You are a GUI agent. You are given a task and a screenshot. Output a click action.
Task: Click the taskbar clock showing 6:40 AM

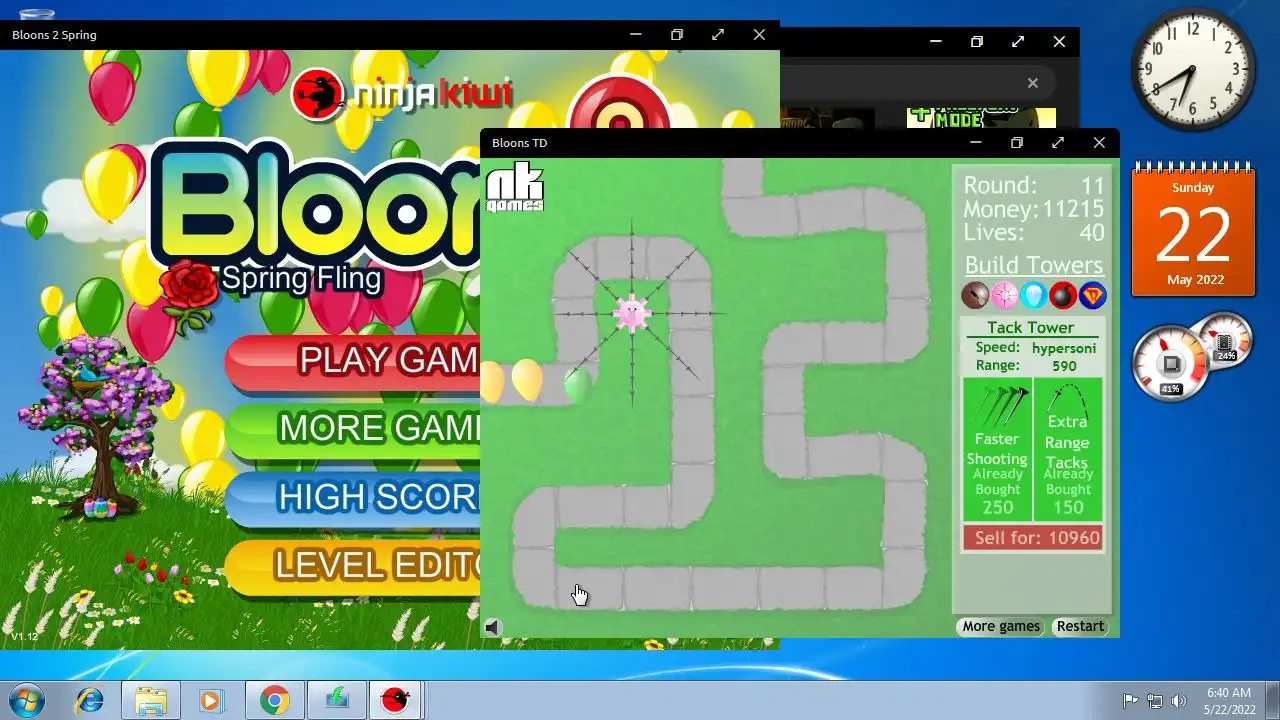(x=1229, y=700)
